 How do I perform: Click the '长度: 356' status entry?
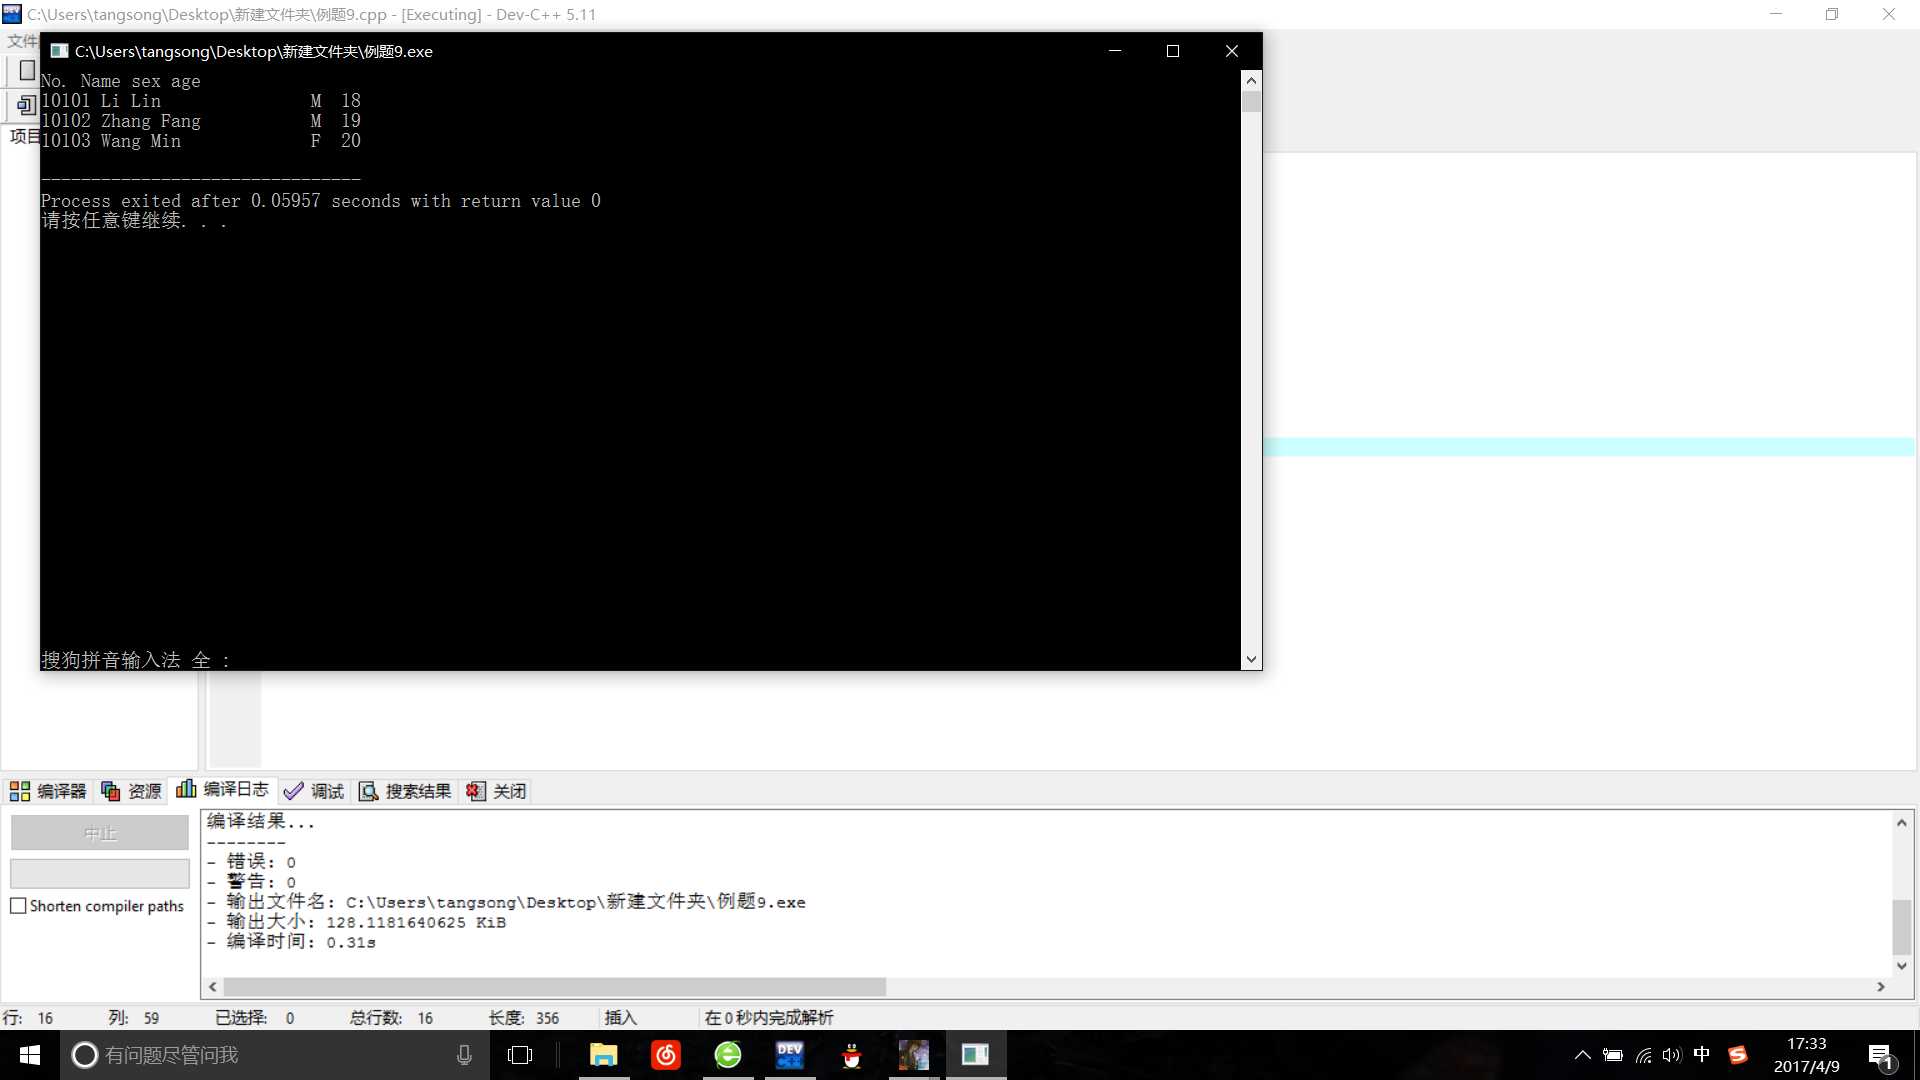pyautogui.click(x=524, y=1018)
